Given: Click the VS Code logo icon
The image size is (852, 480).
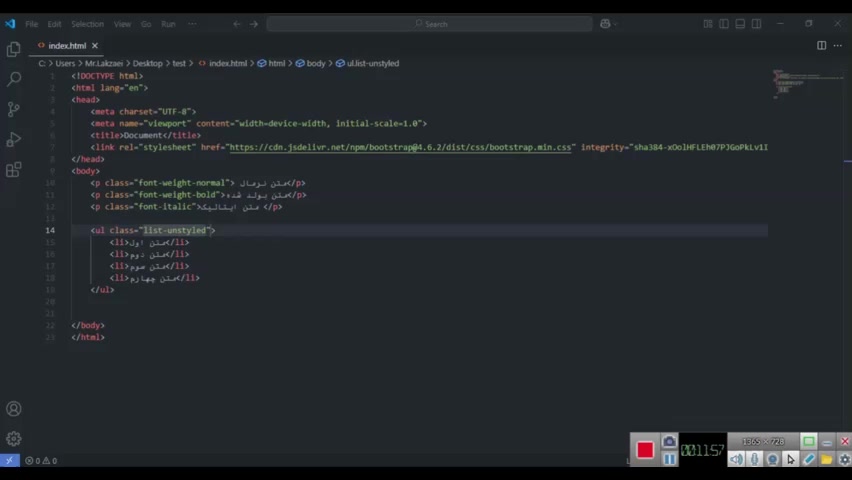Looking at the screenshot, I should tap(10, 24).
